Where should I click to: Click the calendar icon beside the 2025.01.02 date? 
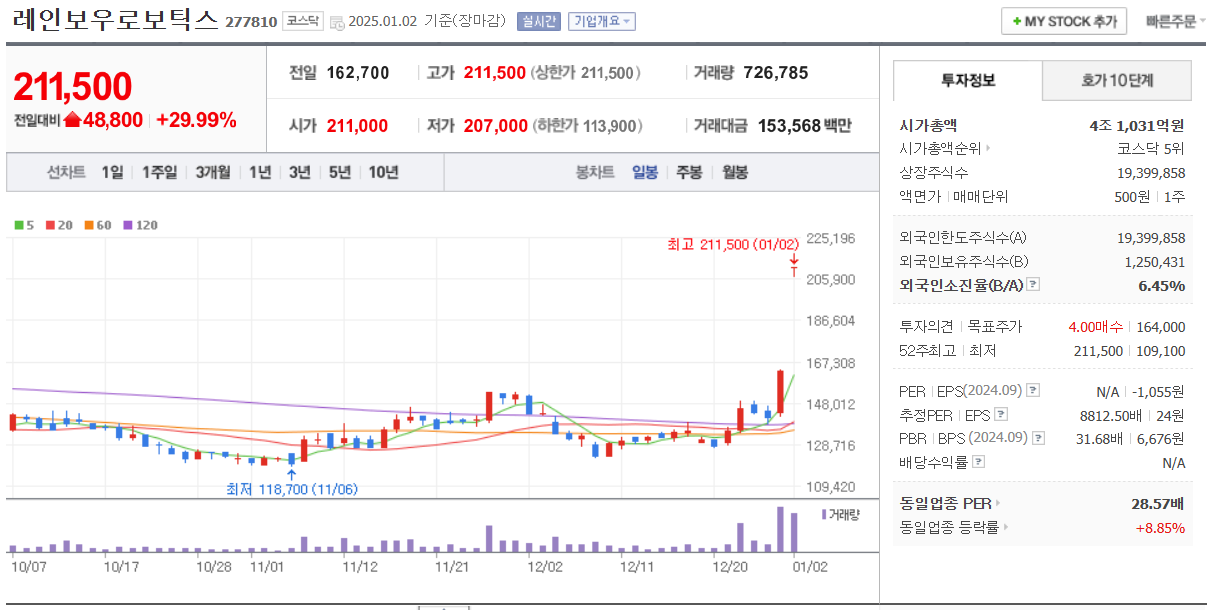coord(336,22)
